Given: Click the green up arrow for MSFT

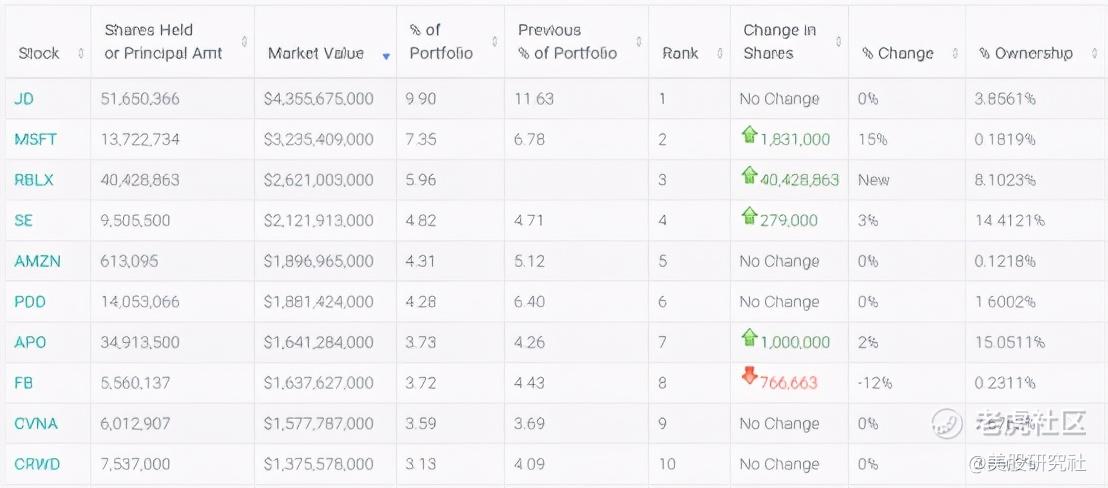Looking at the screenshot, I should click(x=749, y=135).
